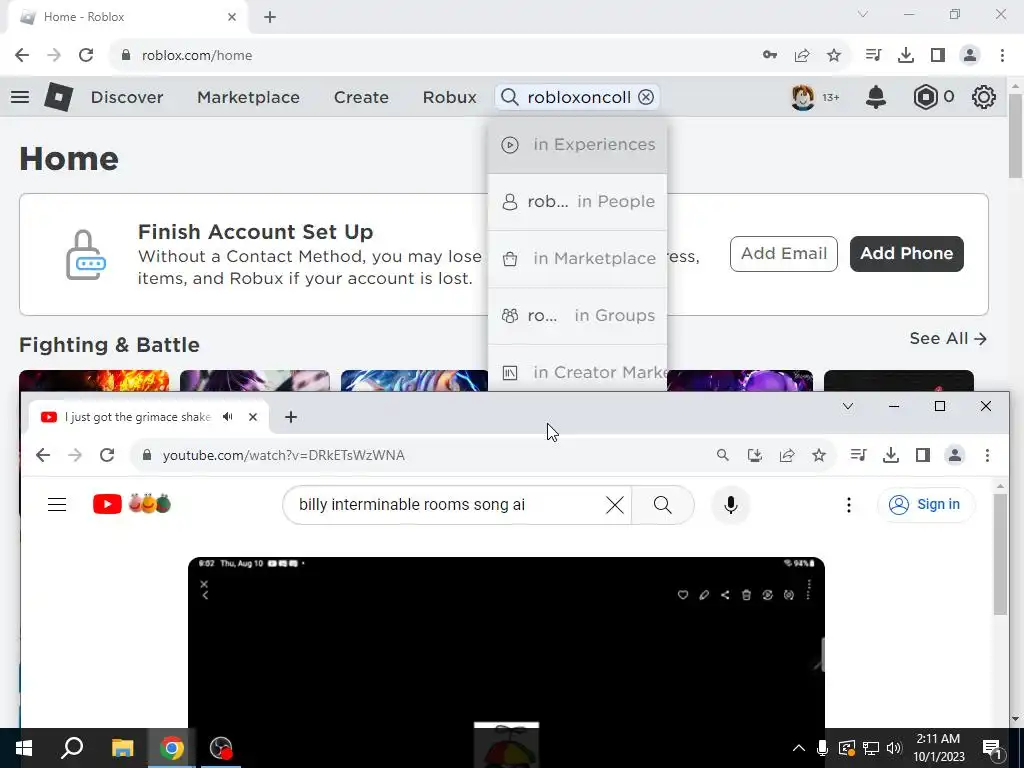Reload the YouTube page
Viewport: 1024px width, 768px height.
(107, 455)
